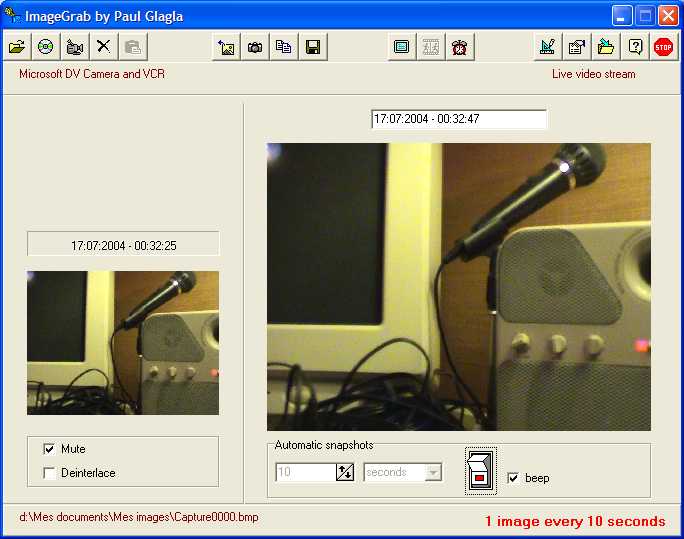Click the red STOP sign icon

coord(663,46)
